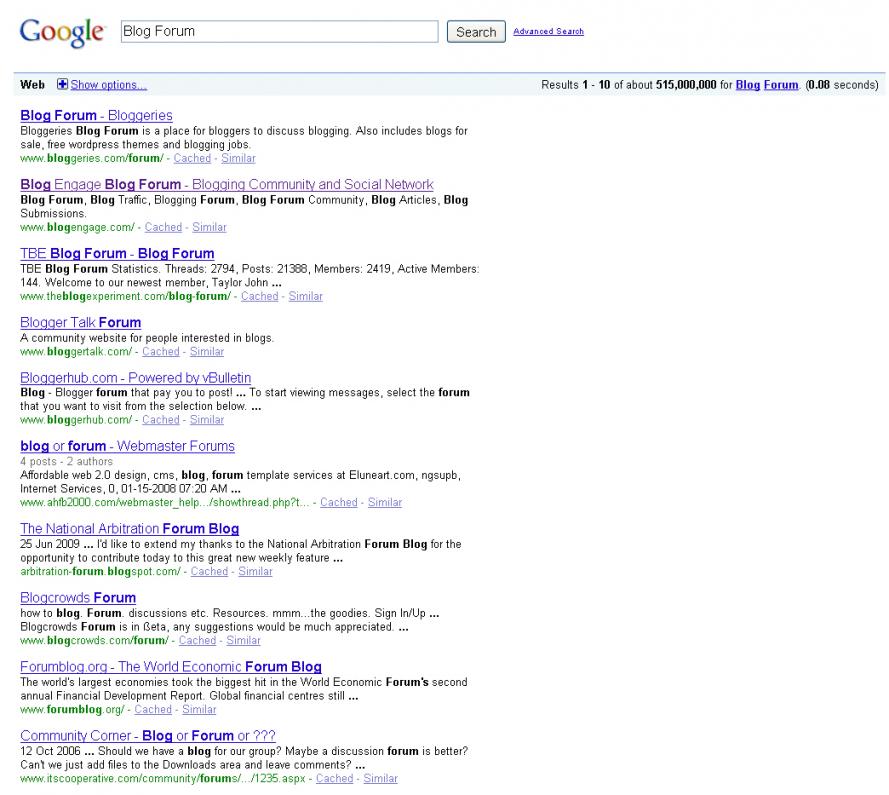
Task: Open Blog Forum - Bloggeries result
Action: click(x=96, y=115)
